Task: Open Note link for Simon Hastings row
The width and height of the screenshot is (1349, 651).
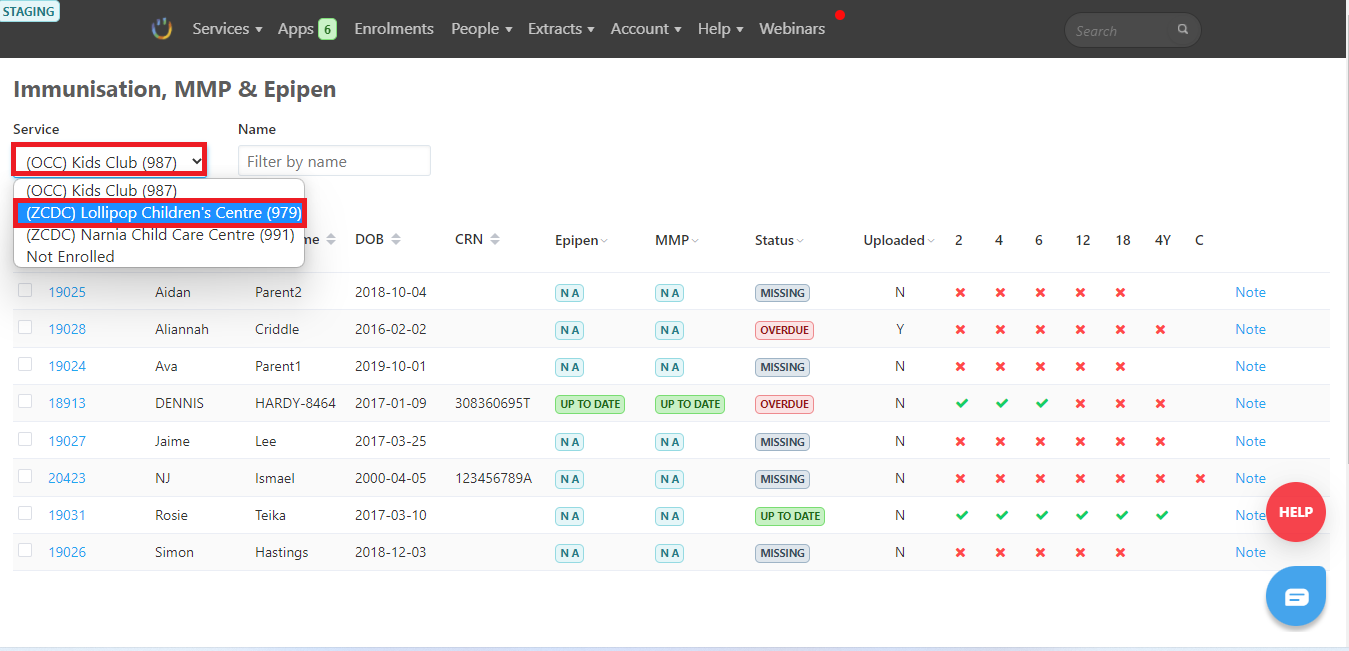Action: tap(1250, 553)
